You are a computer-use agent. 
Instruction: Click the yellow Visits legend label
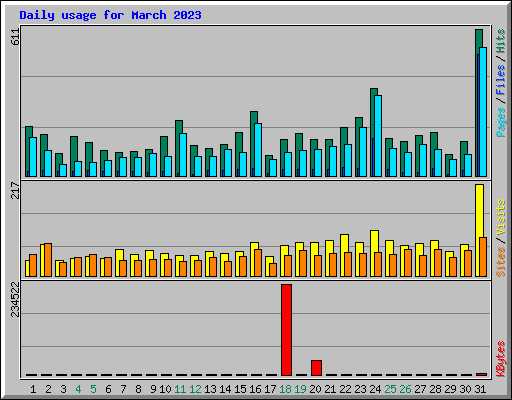(x=500, y=218)
